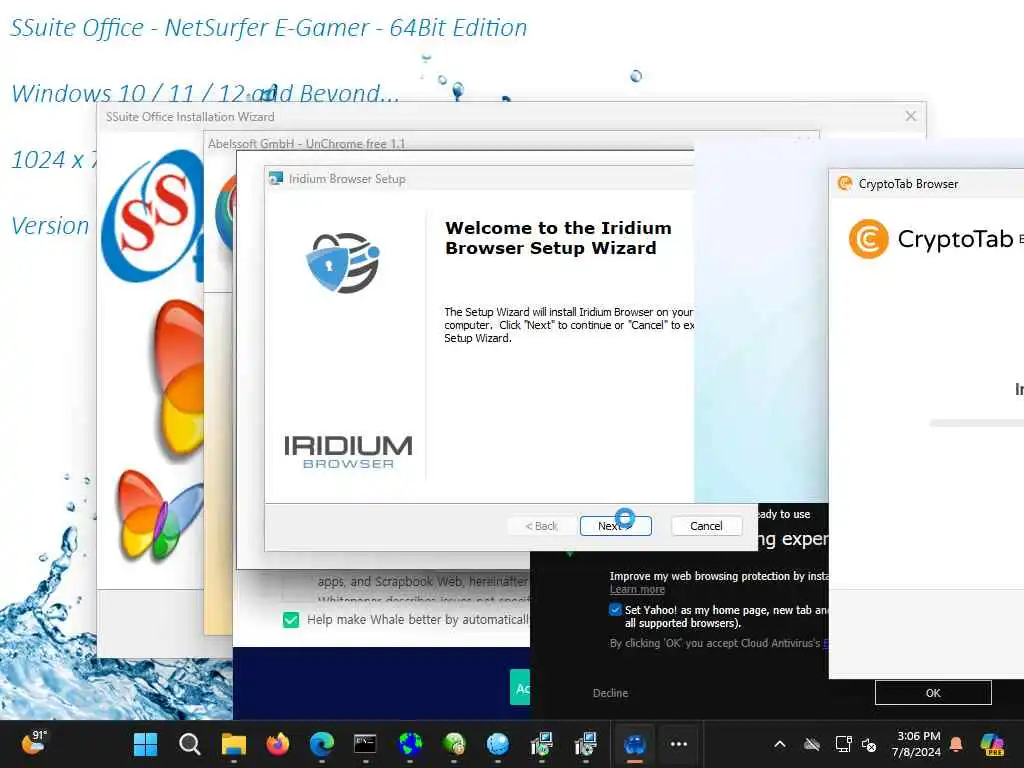Open the weather widget showing 91°

(34, 743)
